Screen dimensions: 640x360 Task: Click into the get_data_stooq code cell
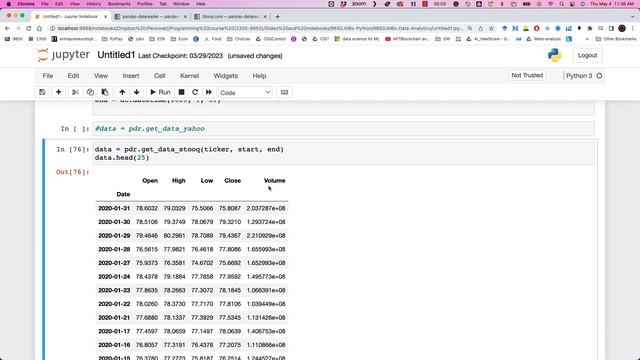click(343, 153)
